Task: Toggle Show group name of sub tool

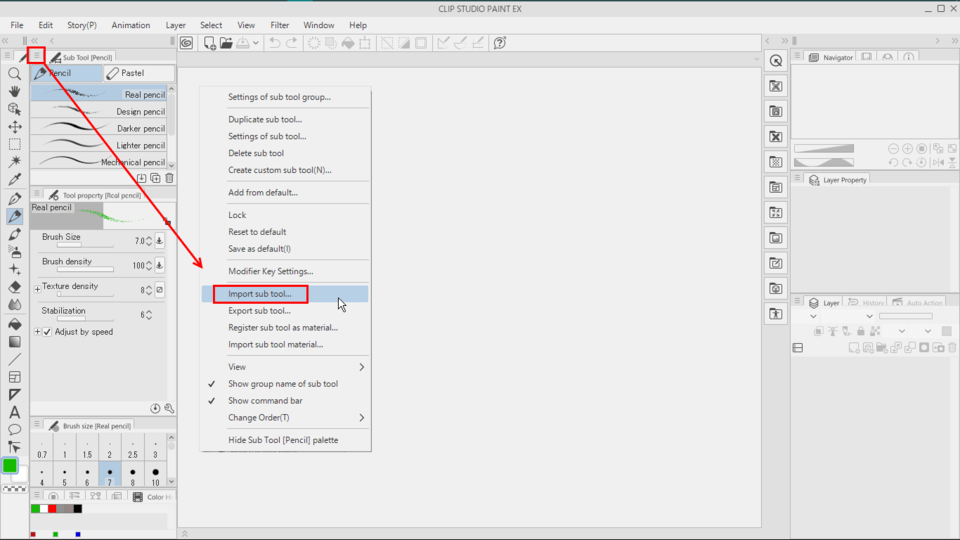Action: (x=283, y=384)
